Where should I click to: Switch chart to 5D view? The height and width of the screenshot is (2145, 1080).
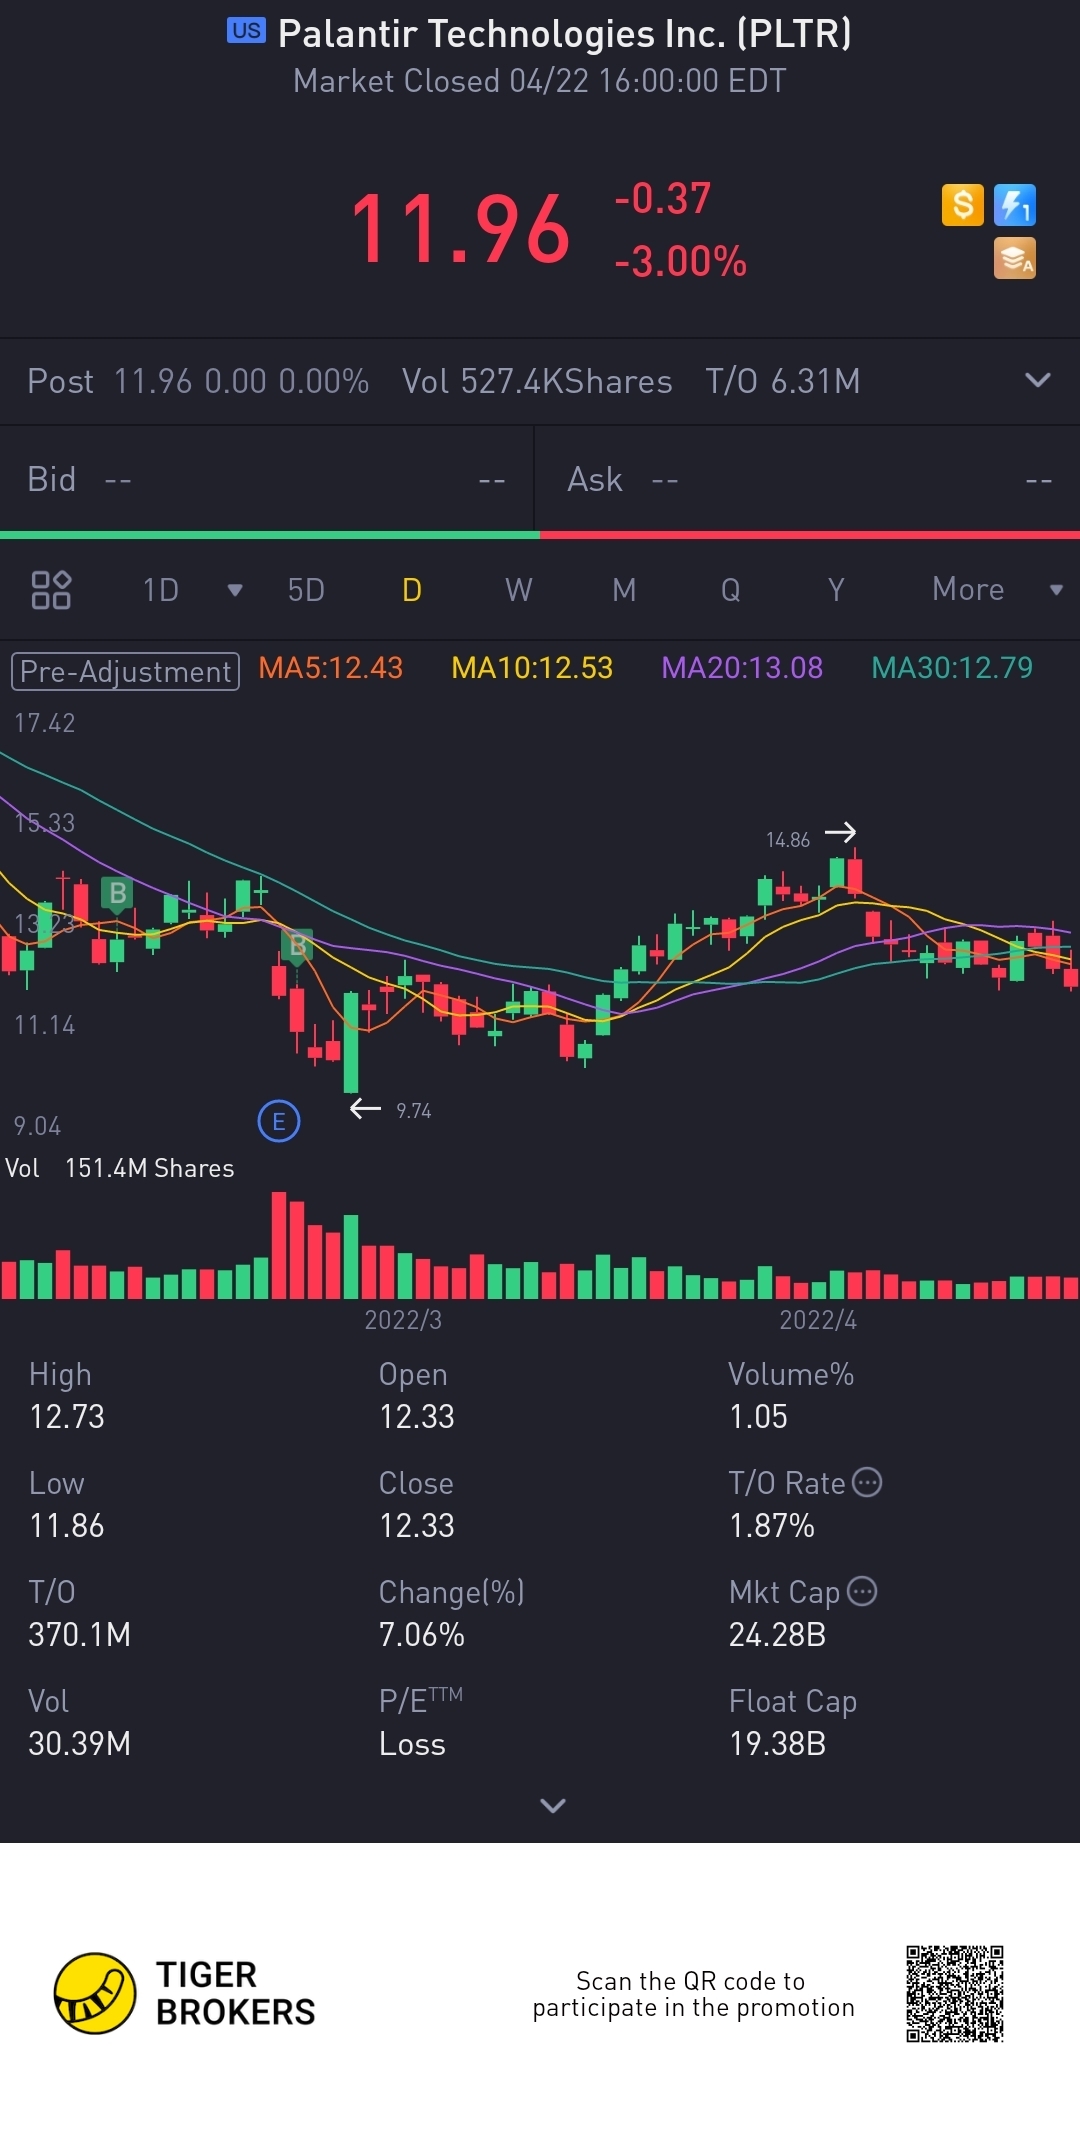(x=306, y=590)
